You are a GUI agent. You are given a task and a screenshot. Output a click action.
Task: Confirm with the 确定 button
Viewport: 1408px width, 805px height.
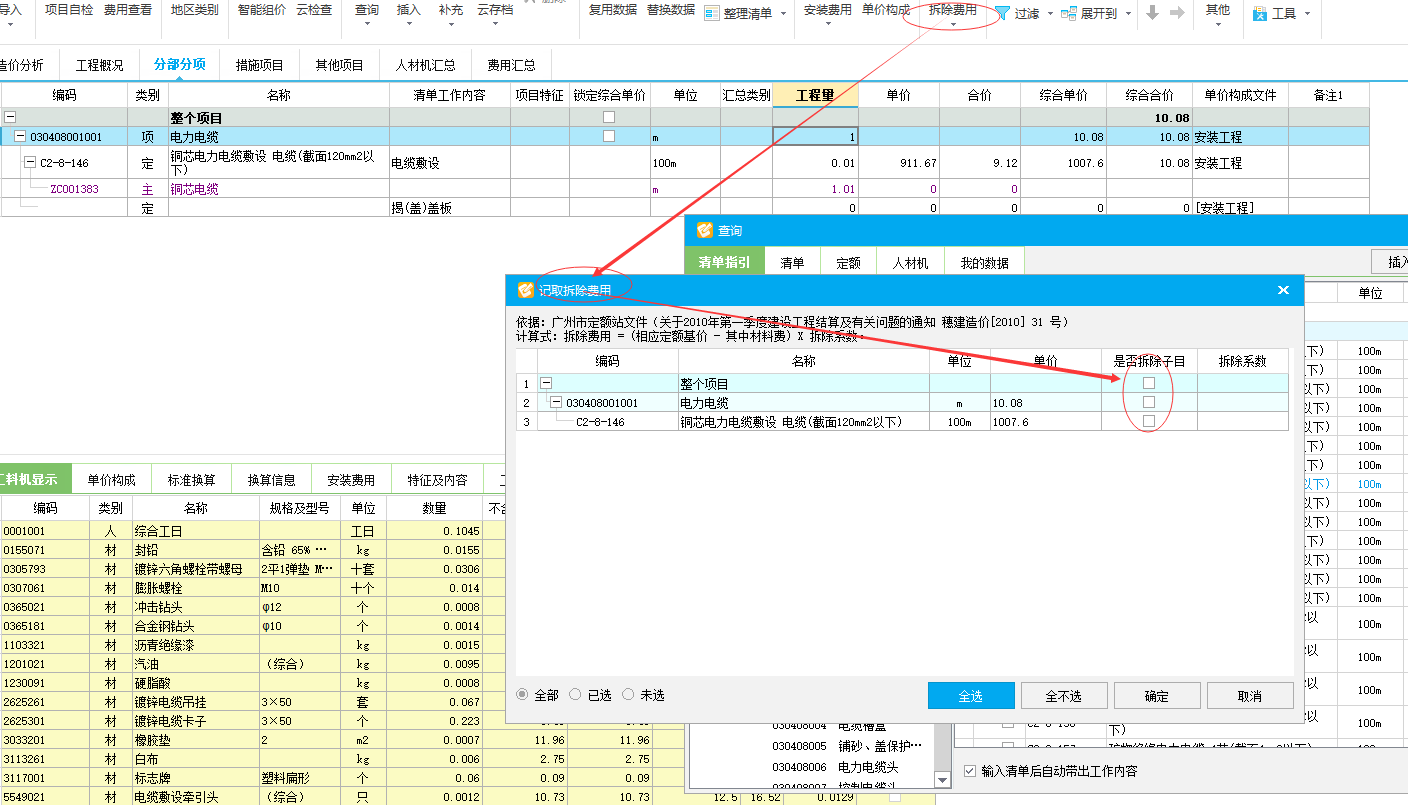[x=1157, y=696]
